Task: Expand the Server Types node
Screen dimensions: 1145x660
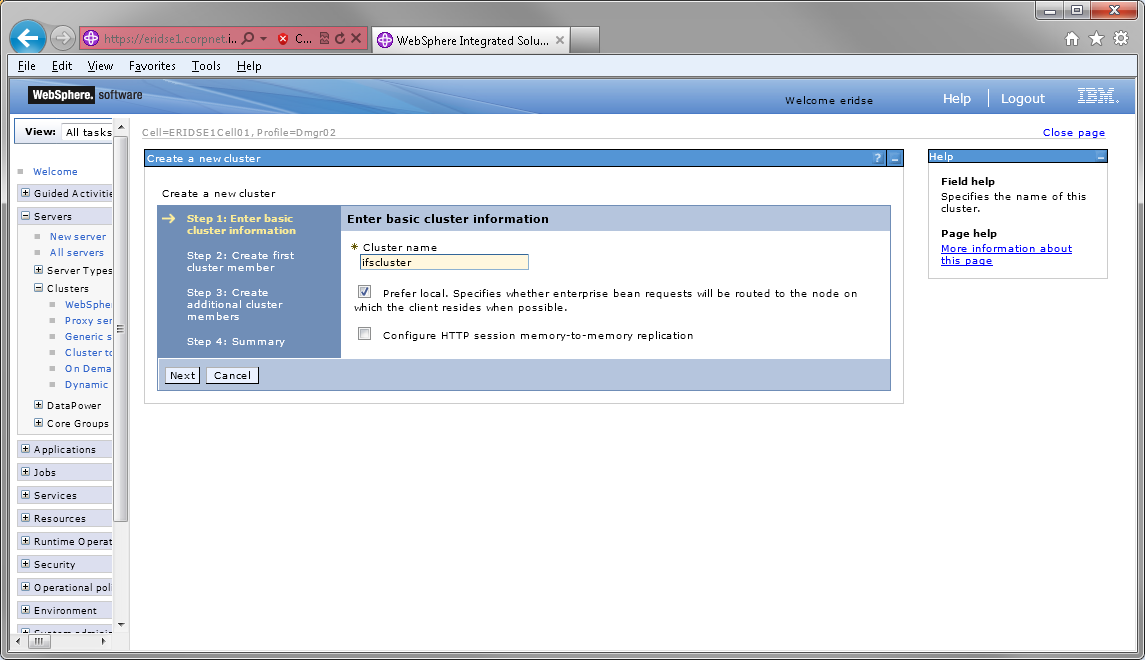Action: coord(39,270)
